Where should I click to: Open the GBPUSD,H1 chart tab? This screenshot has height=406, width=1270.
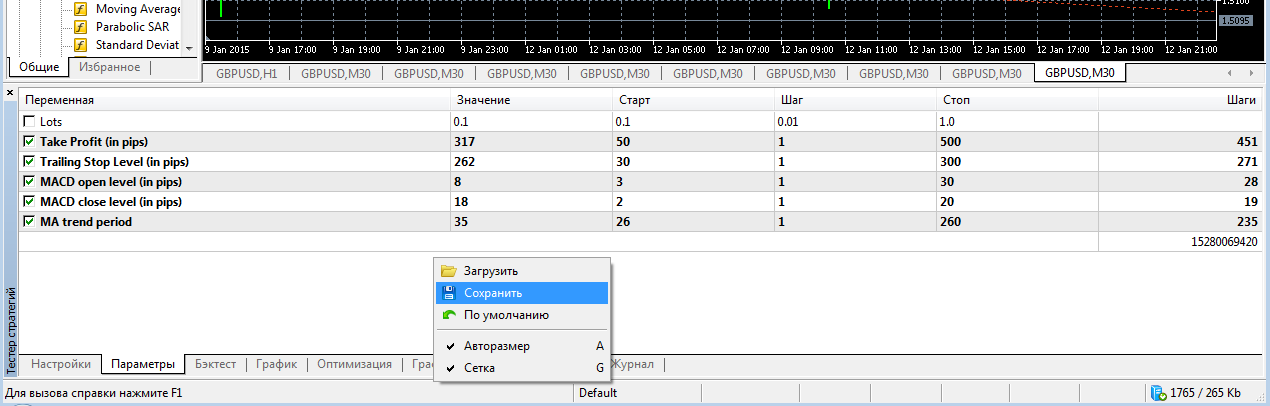[247, 73]
